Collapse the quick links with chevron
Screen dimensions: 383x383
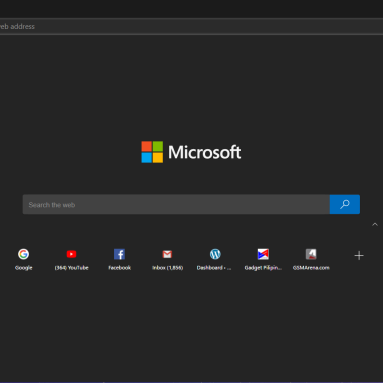pos(375,224)
